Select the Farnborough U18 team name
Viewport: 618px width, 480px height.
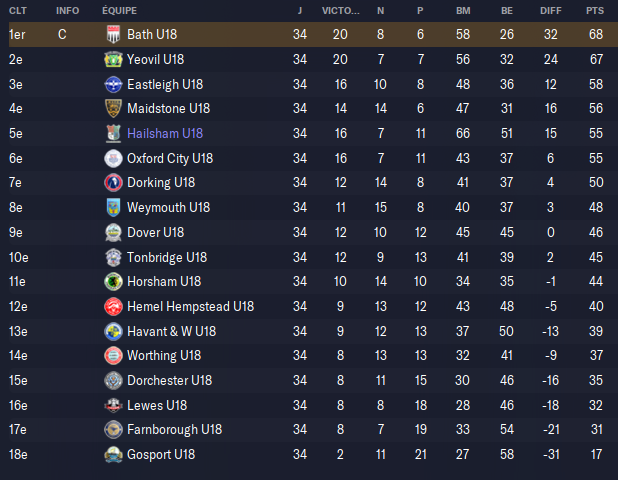tap(174, 430)
